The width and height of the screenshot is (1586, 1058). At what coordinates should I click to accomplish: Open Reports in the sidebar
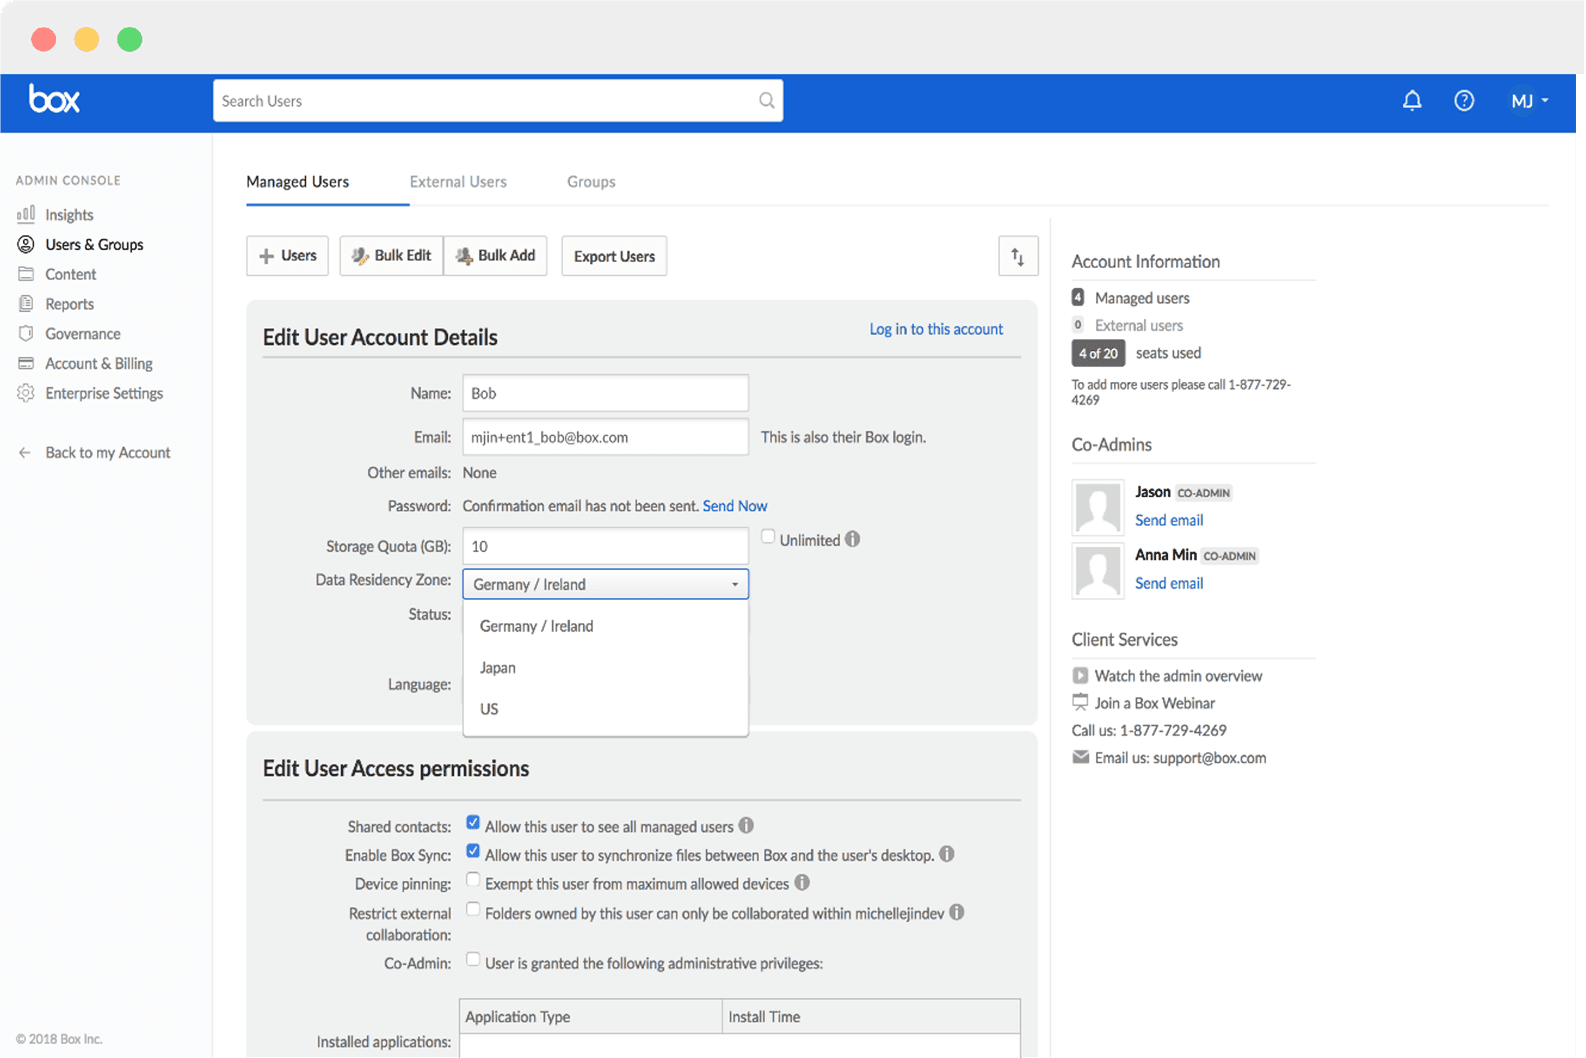click(69, 304)
